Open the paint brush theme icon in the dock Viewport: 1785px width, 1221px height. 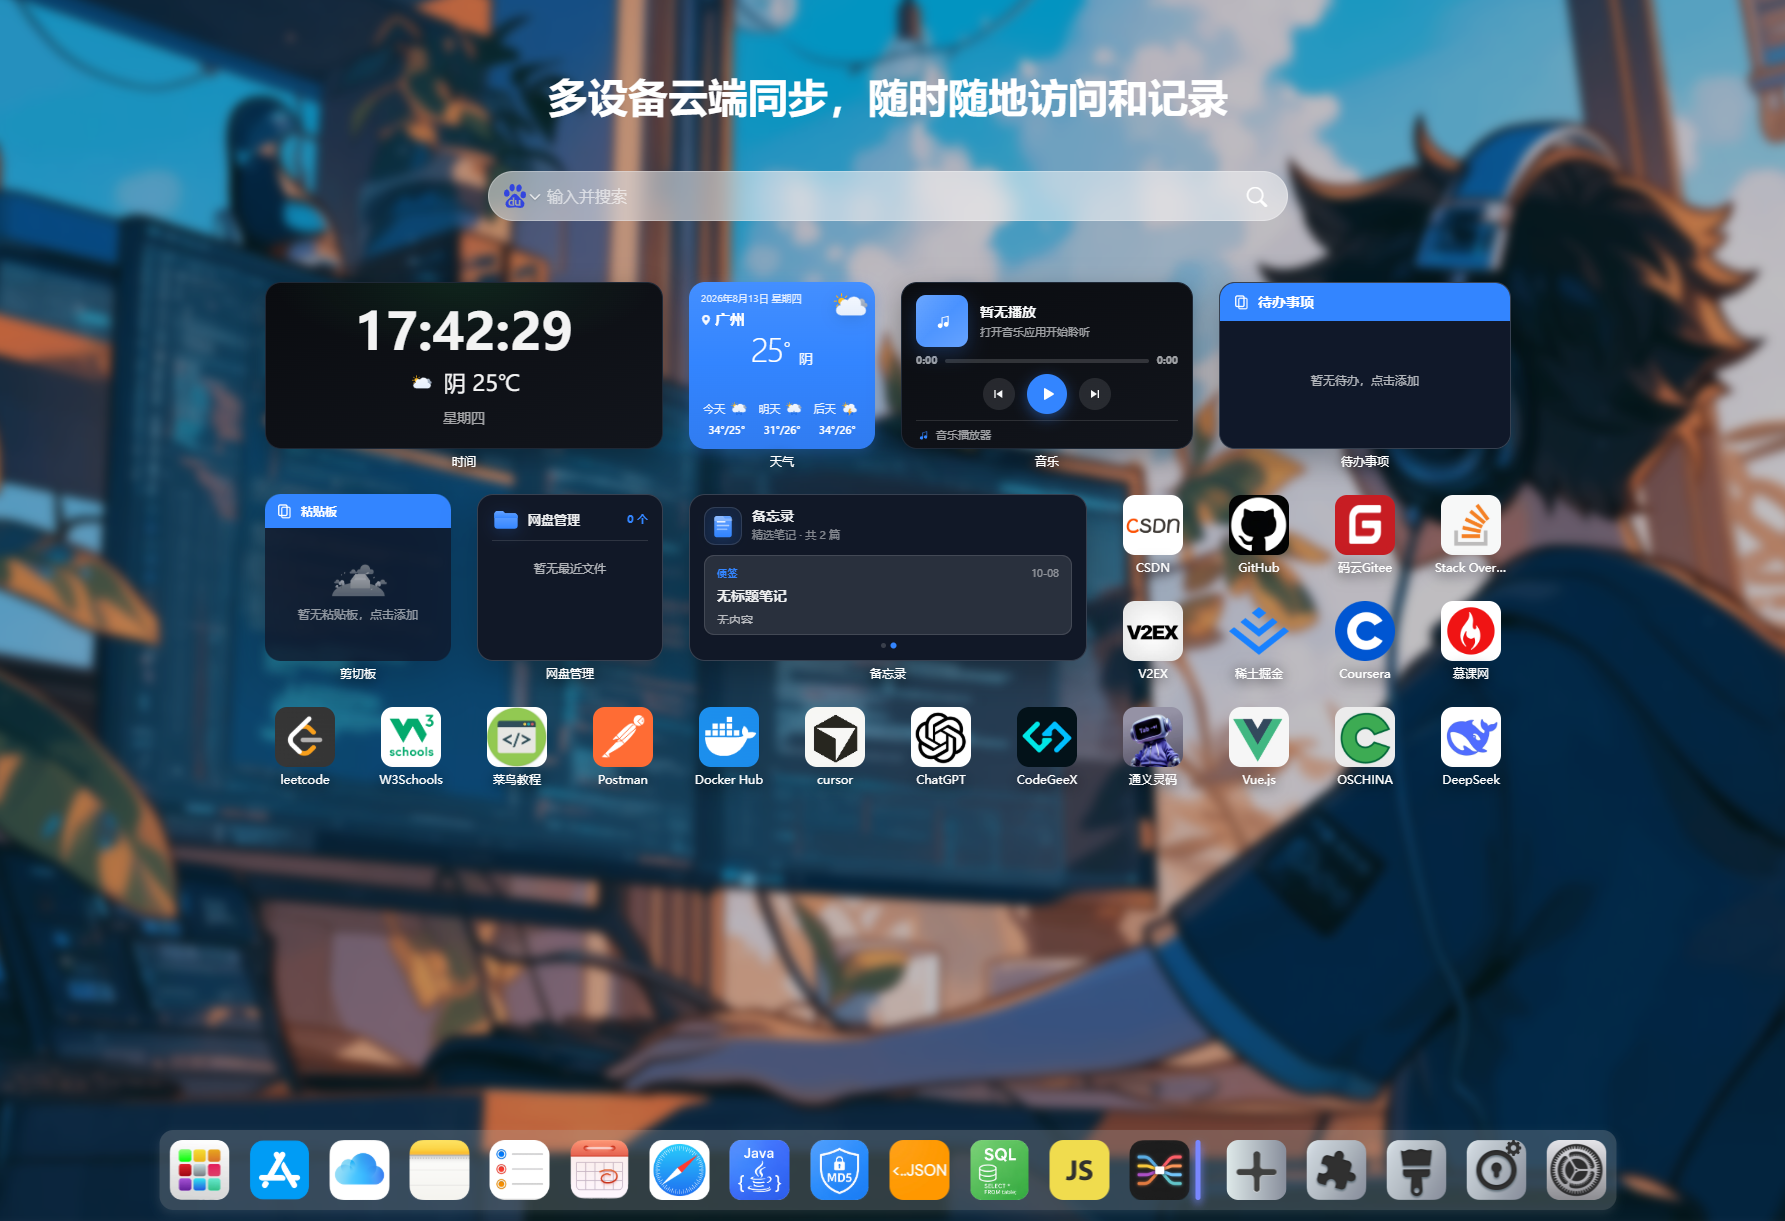tap(1416, 1170)
